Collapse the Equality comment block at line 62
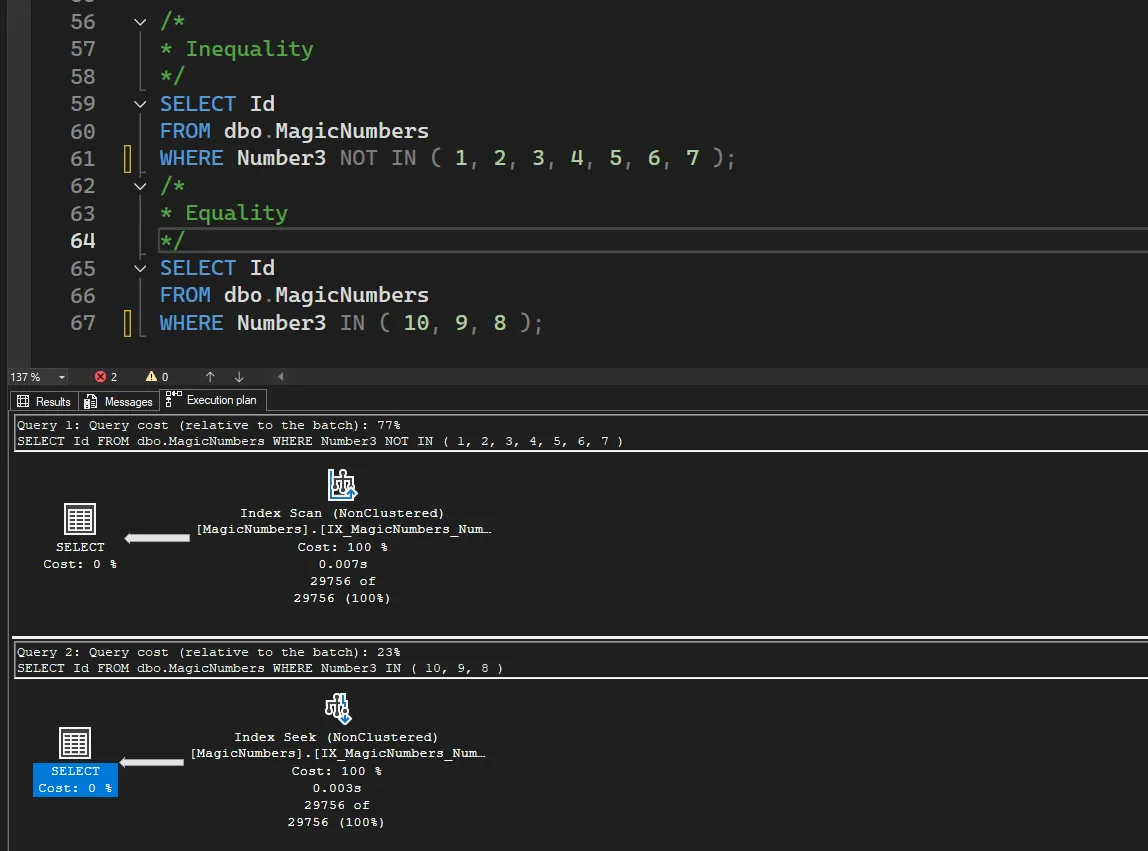The image size is (1148, 851). pos(139,186)
